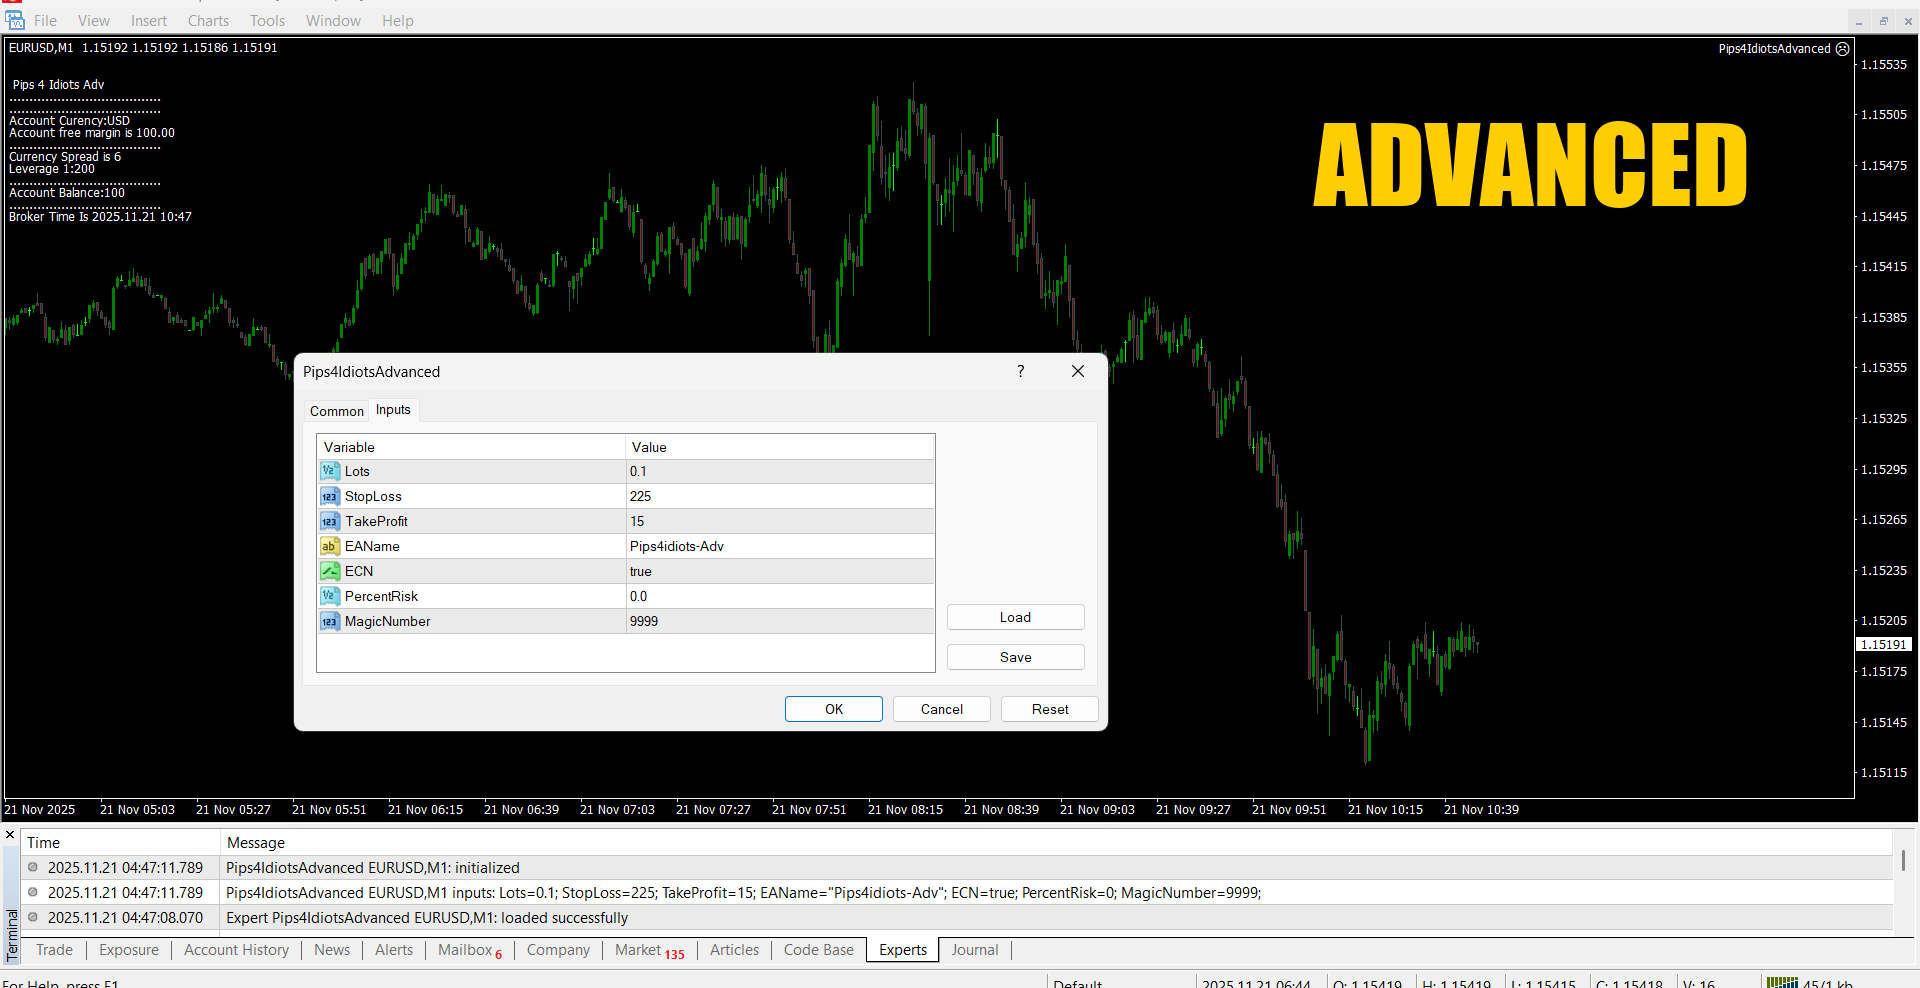This screenshot has height=988, width=1920.
Task: Switch to the Code Base tab
Action: pos(819,950)
